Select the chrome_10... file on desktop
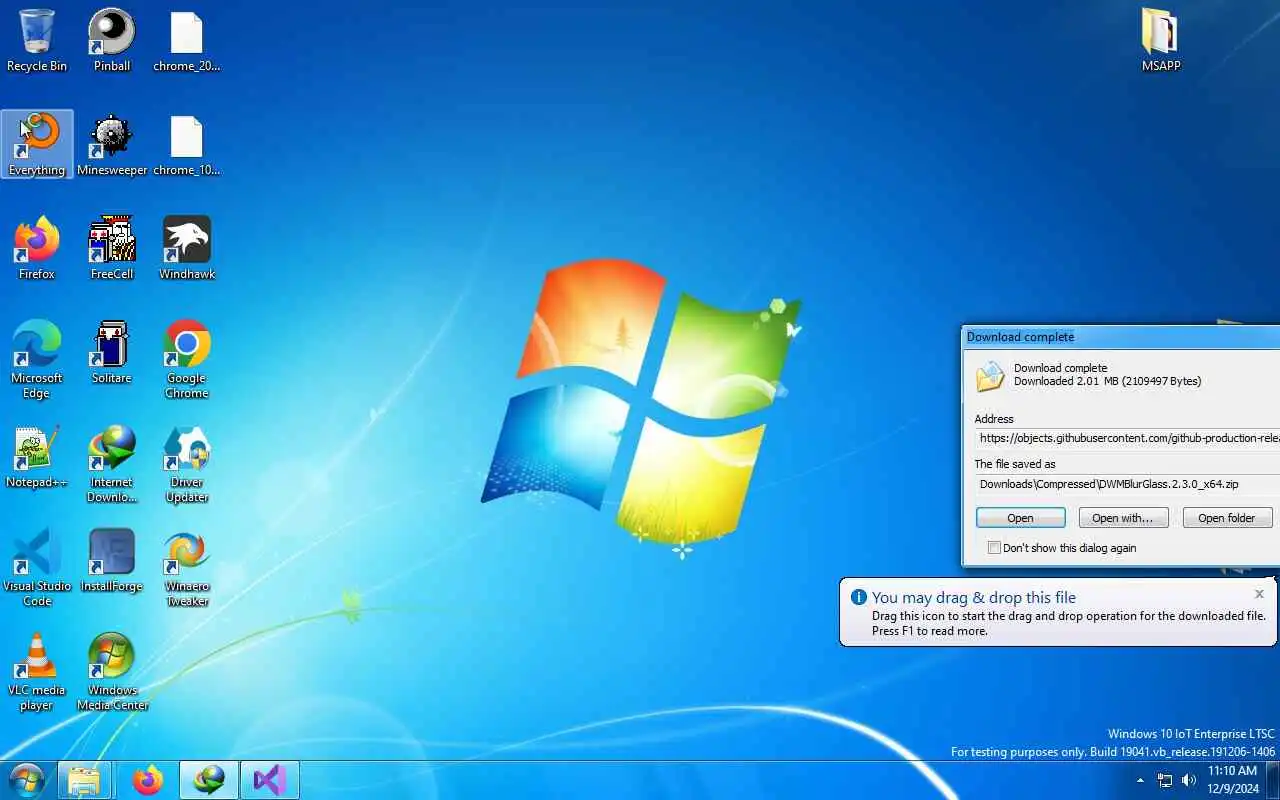1280x800 pixels. [187, 144]
